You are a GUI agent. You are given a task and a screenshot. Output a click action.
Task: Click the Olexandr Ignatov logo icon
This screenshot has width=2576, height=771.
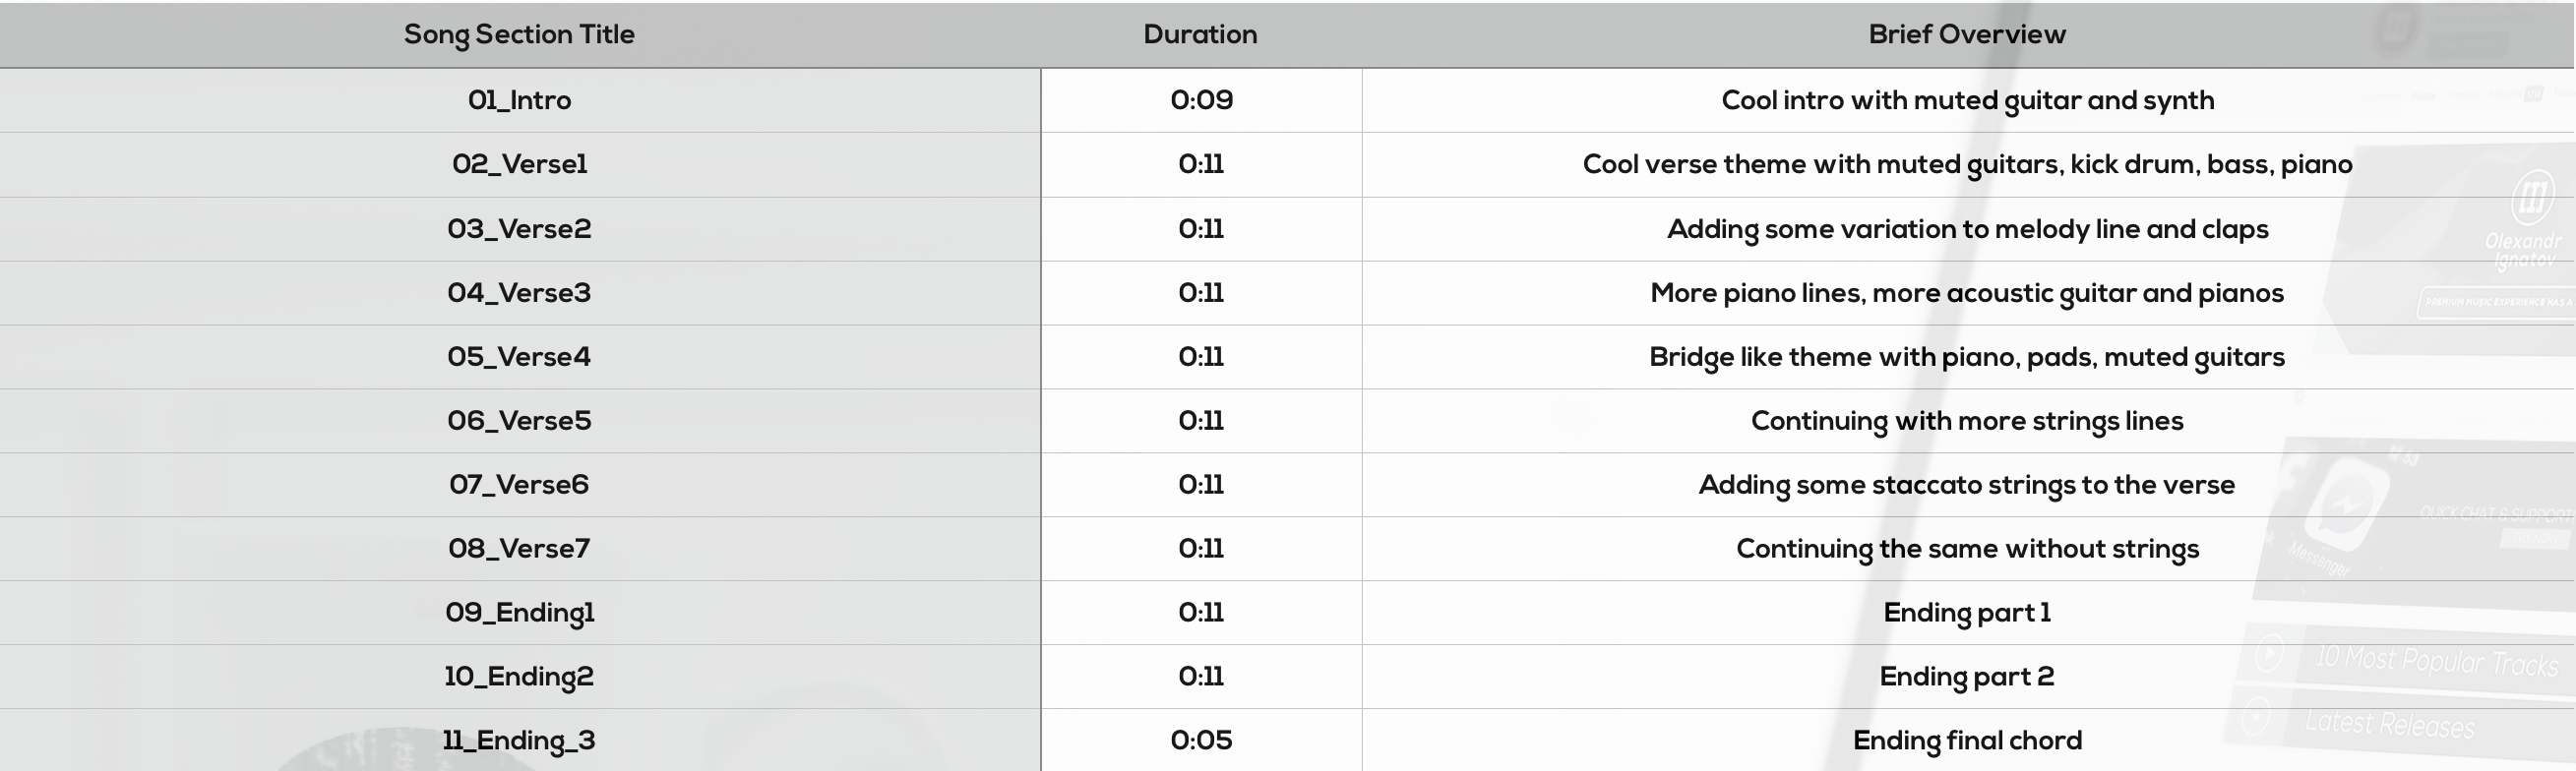(2532, 194)
